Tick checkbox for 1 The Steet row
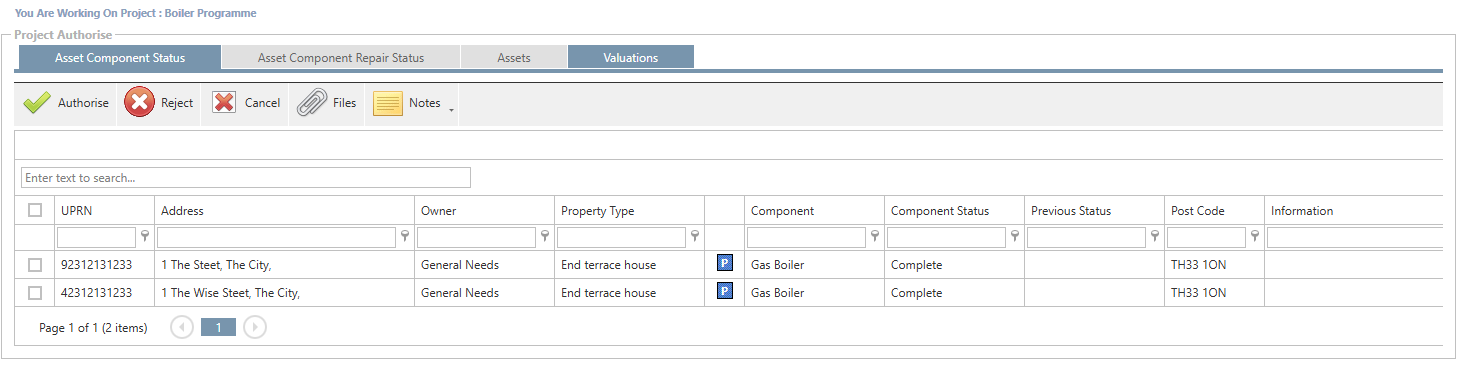Viewport: 1464px width, 368px height. pos(35,265)
